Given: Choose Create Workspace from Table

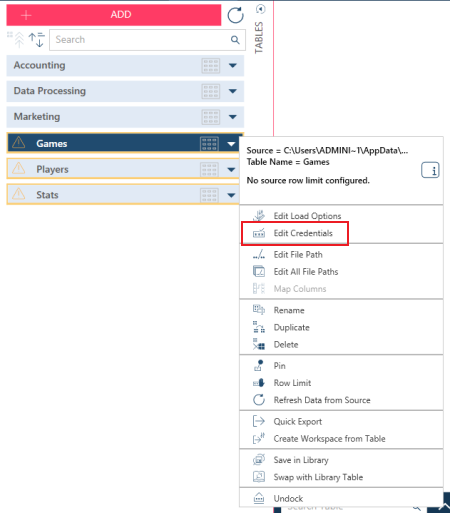Looking at the screenshot, I should (x=341, y=438).
